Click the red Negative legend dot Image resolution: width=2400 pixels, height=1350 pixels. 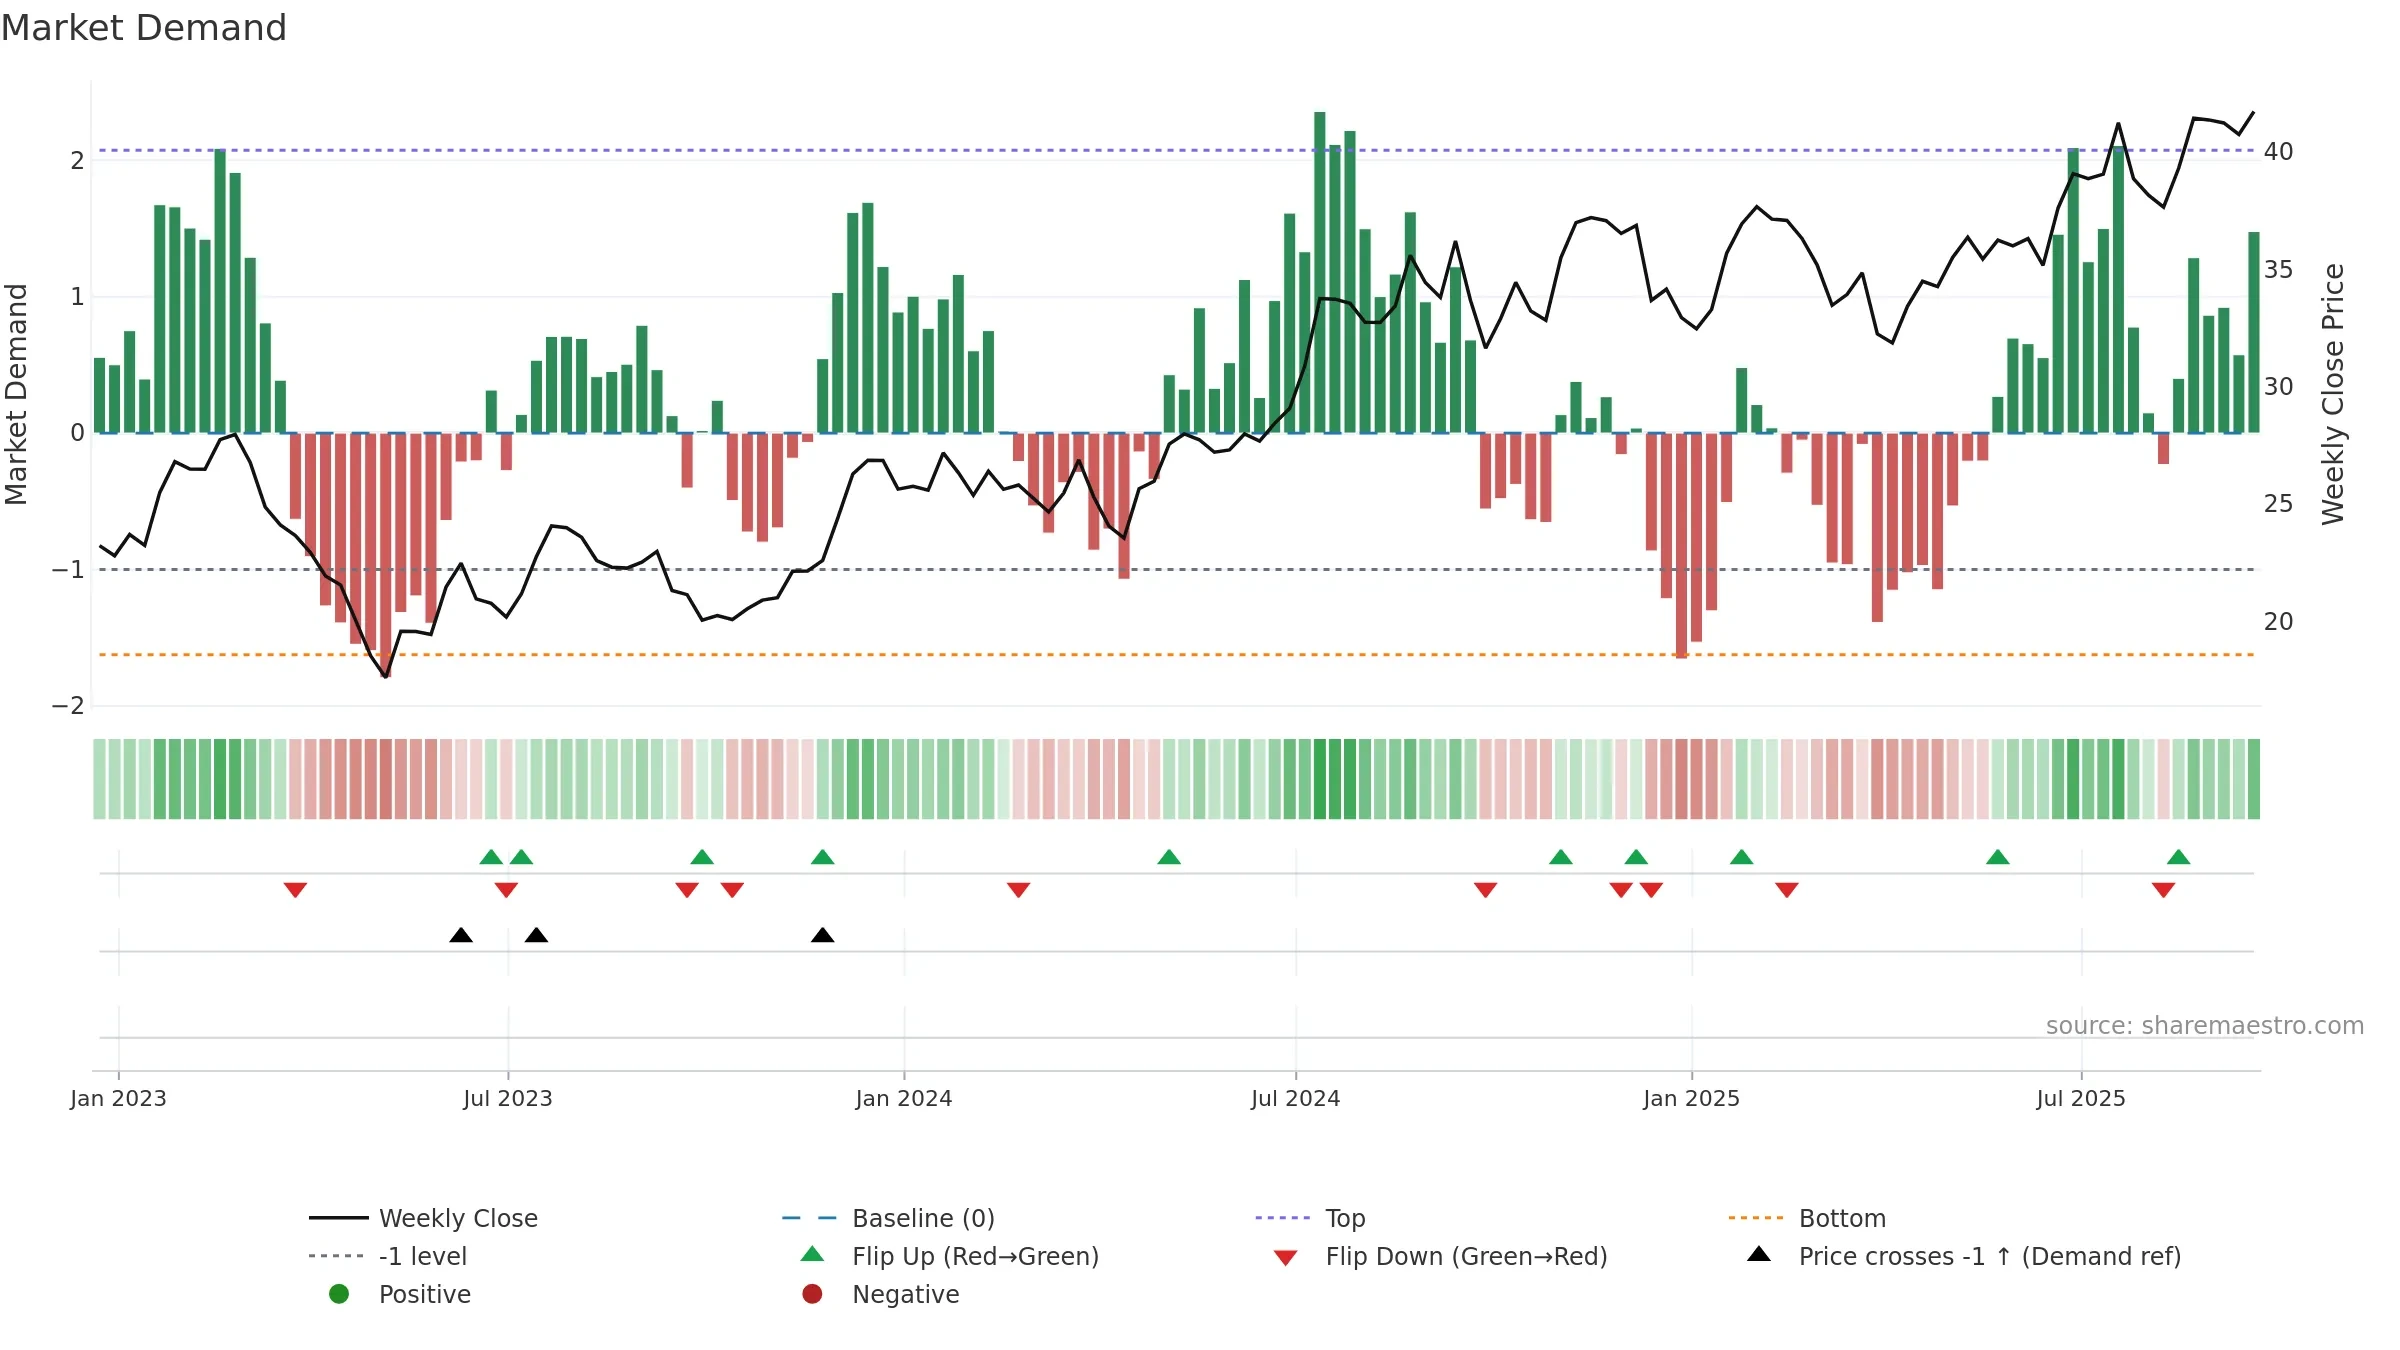click(812, 1294)
